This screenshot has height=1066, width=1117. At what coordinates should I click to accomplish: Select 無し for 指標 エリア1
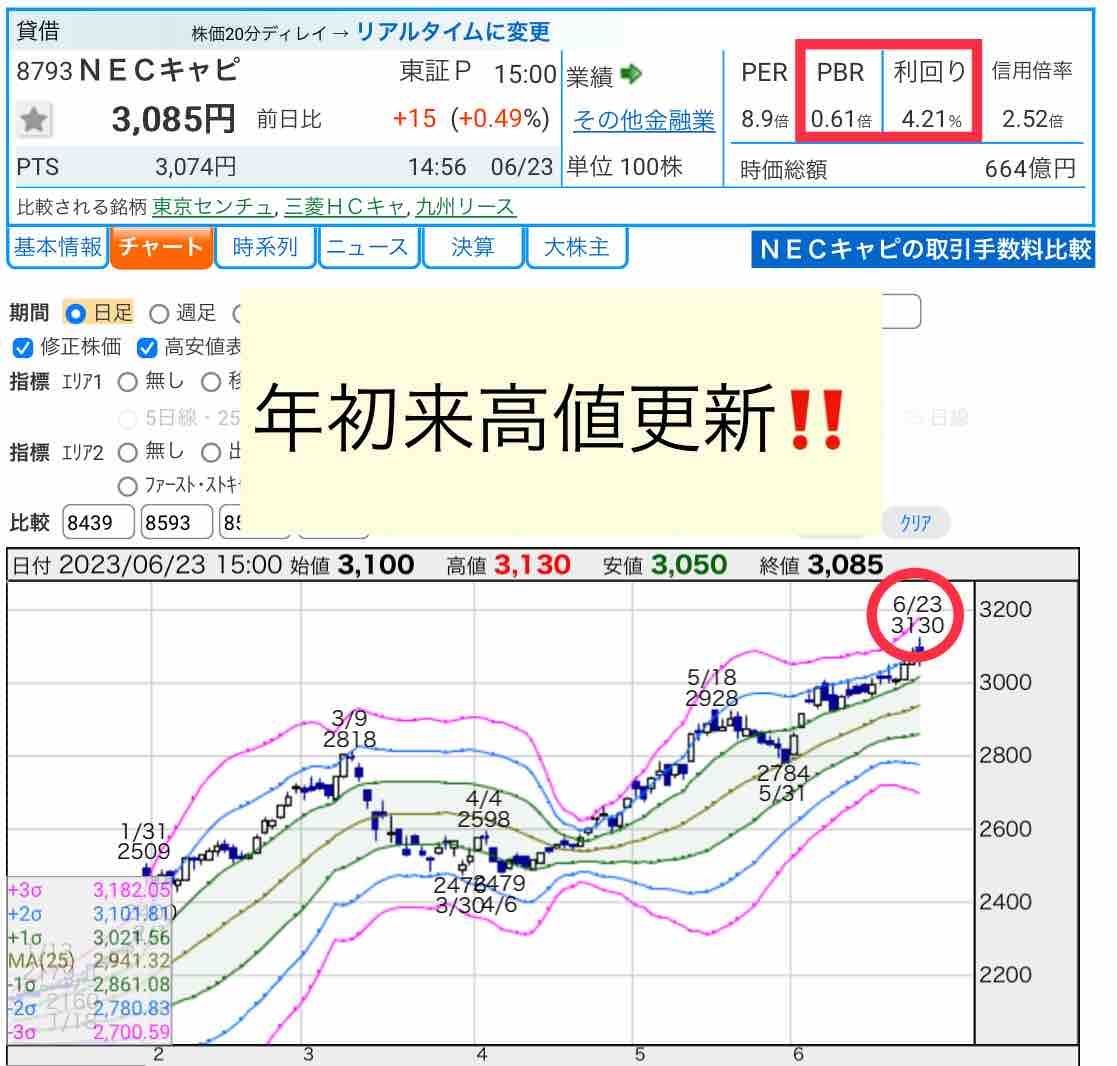(128, 383)
